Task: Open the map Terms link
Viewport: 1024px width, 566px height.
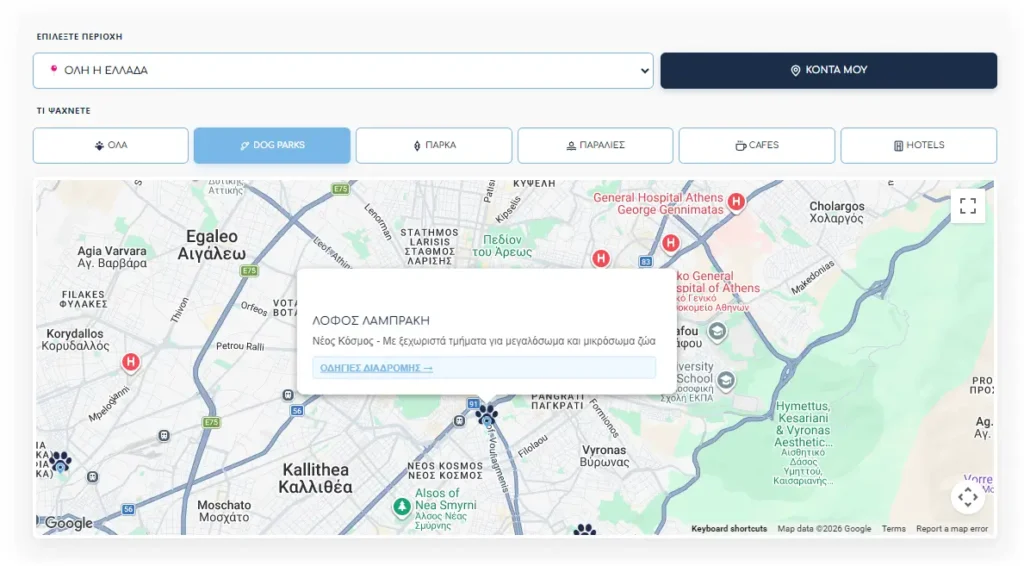Action: (x=893, y=529)
